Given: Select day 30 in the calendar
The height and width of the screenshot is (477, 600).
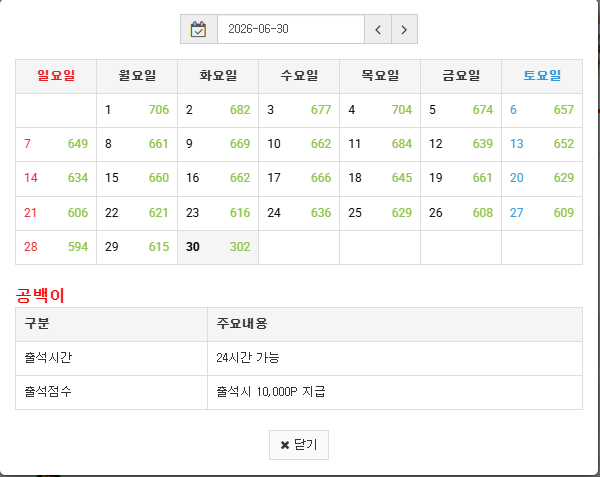Looking at the screenshot, I should 218,247.
